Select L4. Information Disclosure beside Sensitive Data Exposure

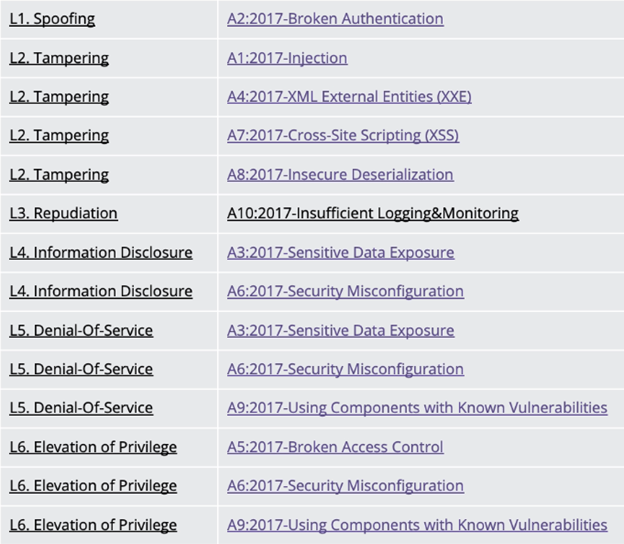point(100,253)
